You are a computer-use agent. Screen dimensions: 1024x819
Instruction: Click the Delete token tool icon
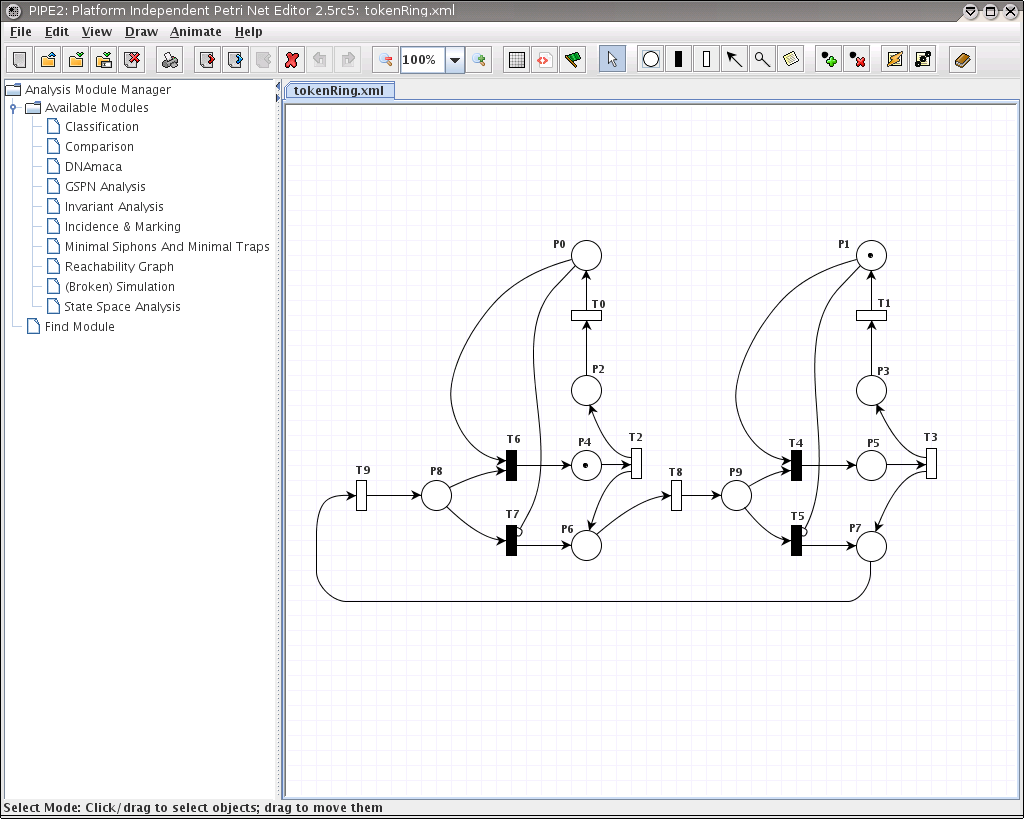coord(856,60)
